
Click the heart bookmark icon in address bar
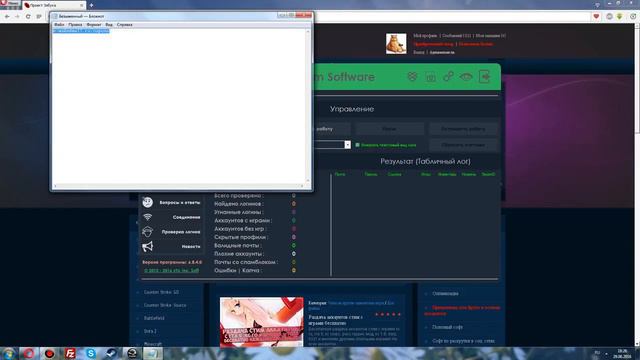pyautogui.click(x=596, y=16)
